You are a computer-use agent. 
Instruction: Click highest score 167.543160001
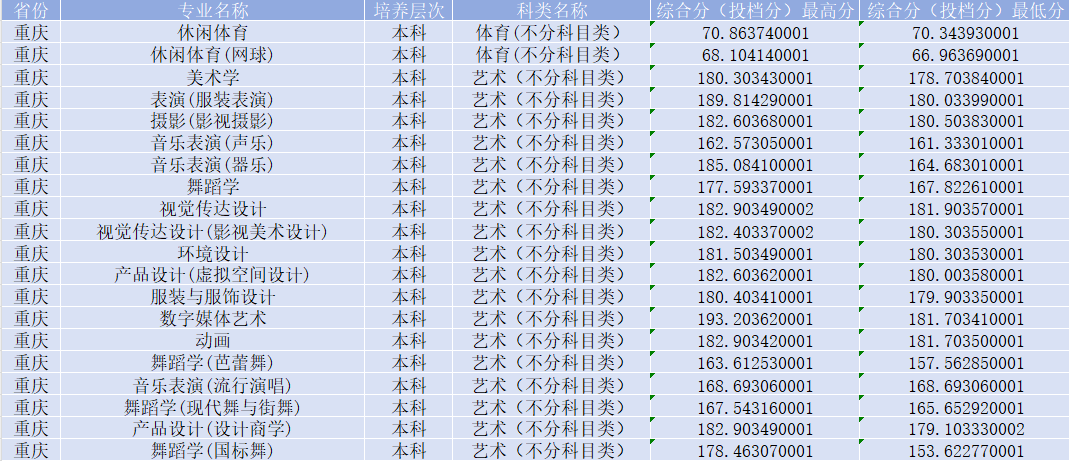[x=754, y=408]
